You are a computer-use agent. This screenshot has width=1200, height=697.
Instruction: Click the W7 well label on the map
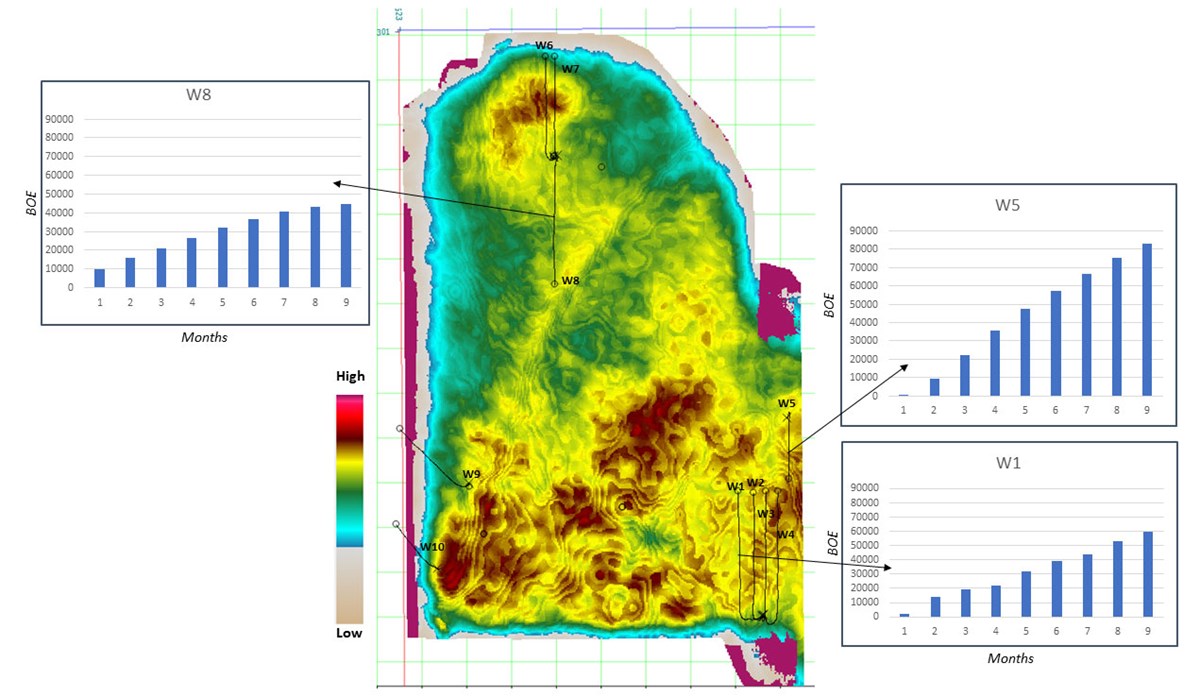point(569,69)
